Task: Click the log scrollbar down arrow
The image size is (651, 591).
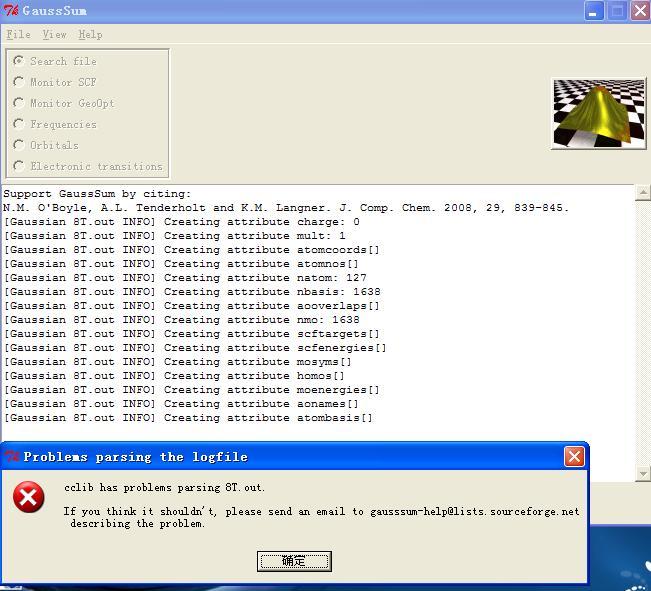Action: pyautogui.click(x=643, y=473)
